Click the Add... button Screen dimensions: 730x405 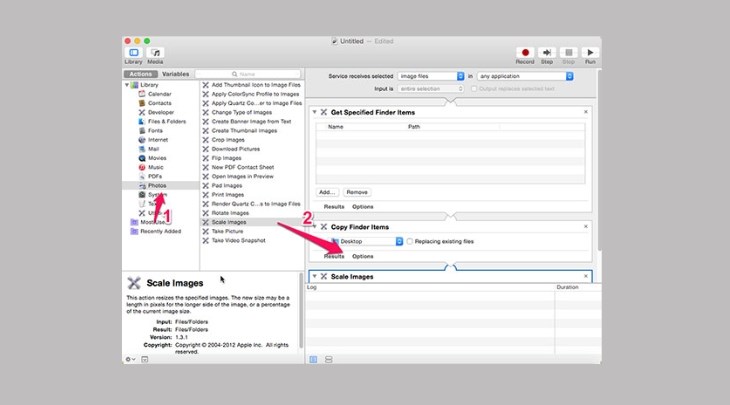[x=327, y=191]
